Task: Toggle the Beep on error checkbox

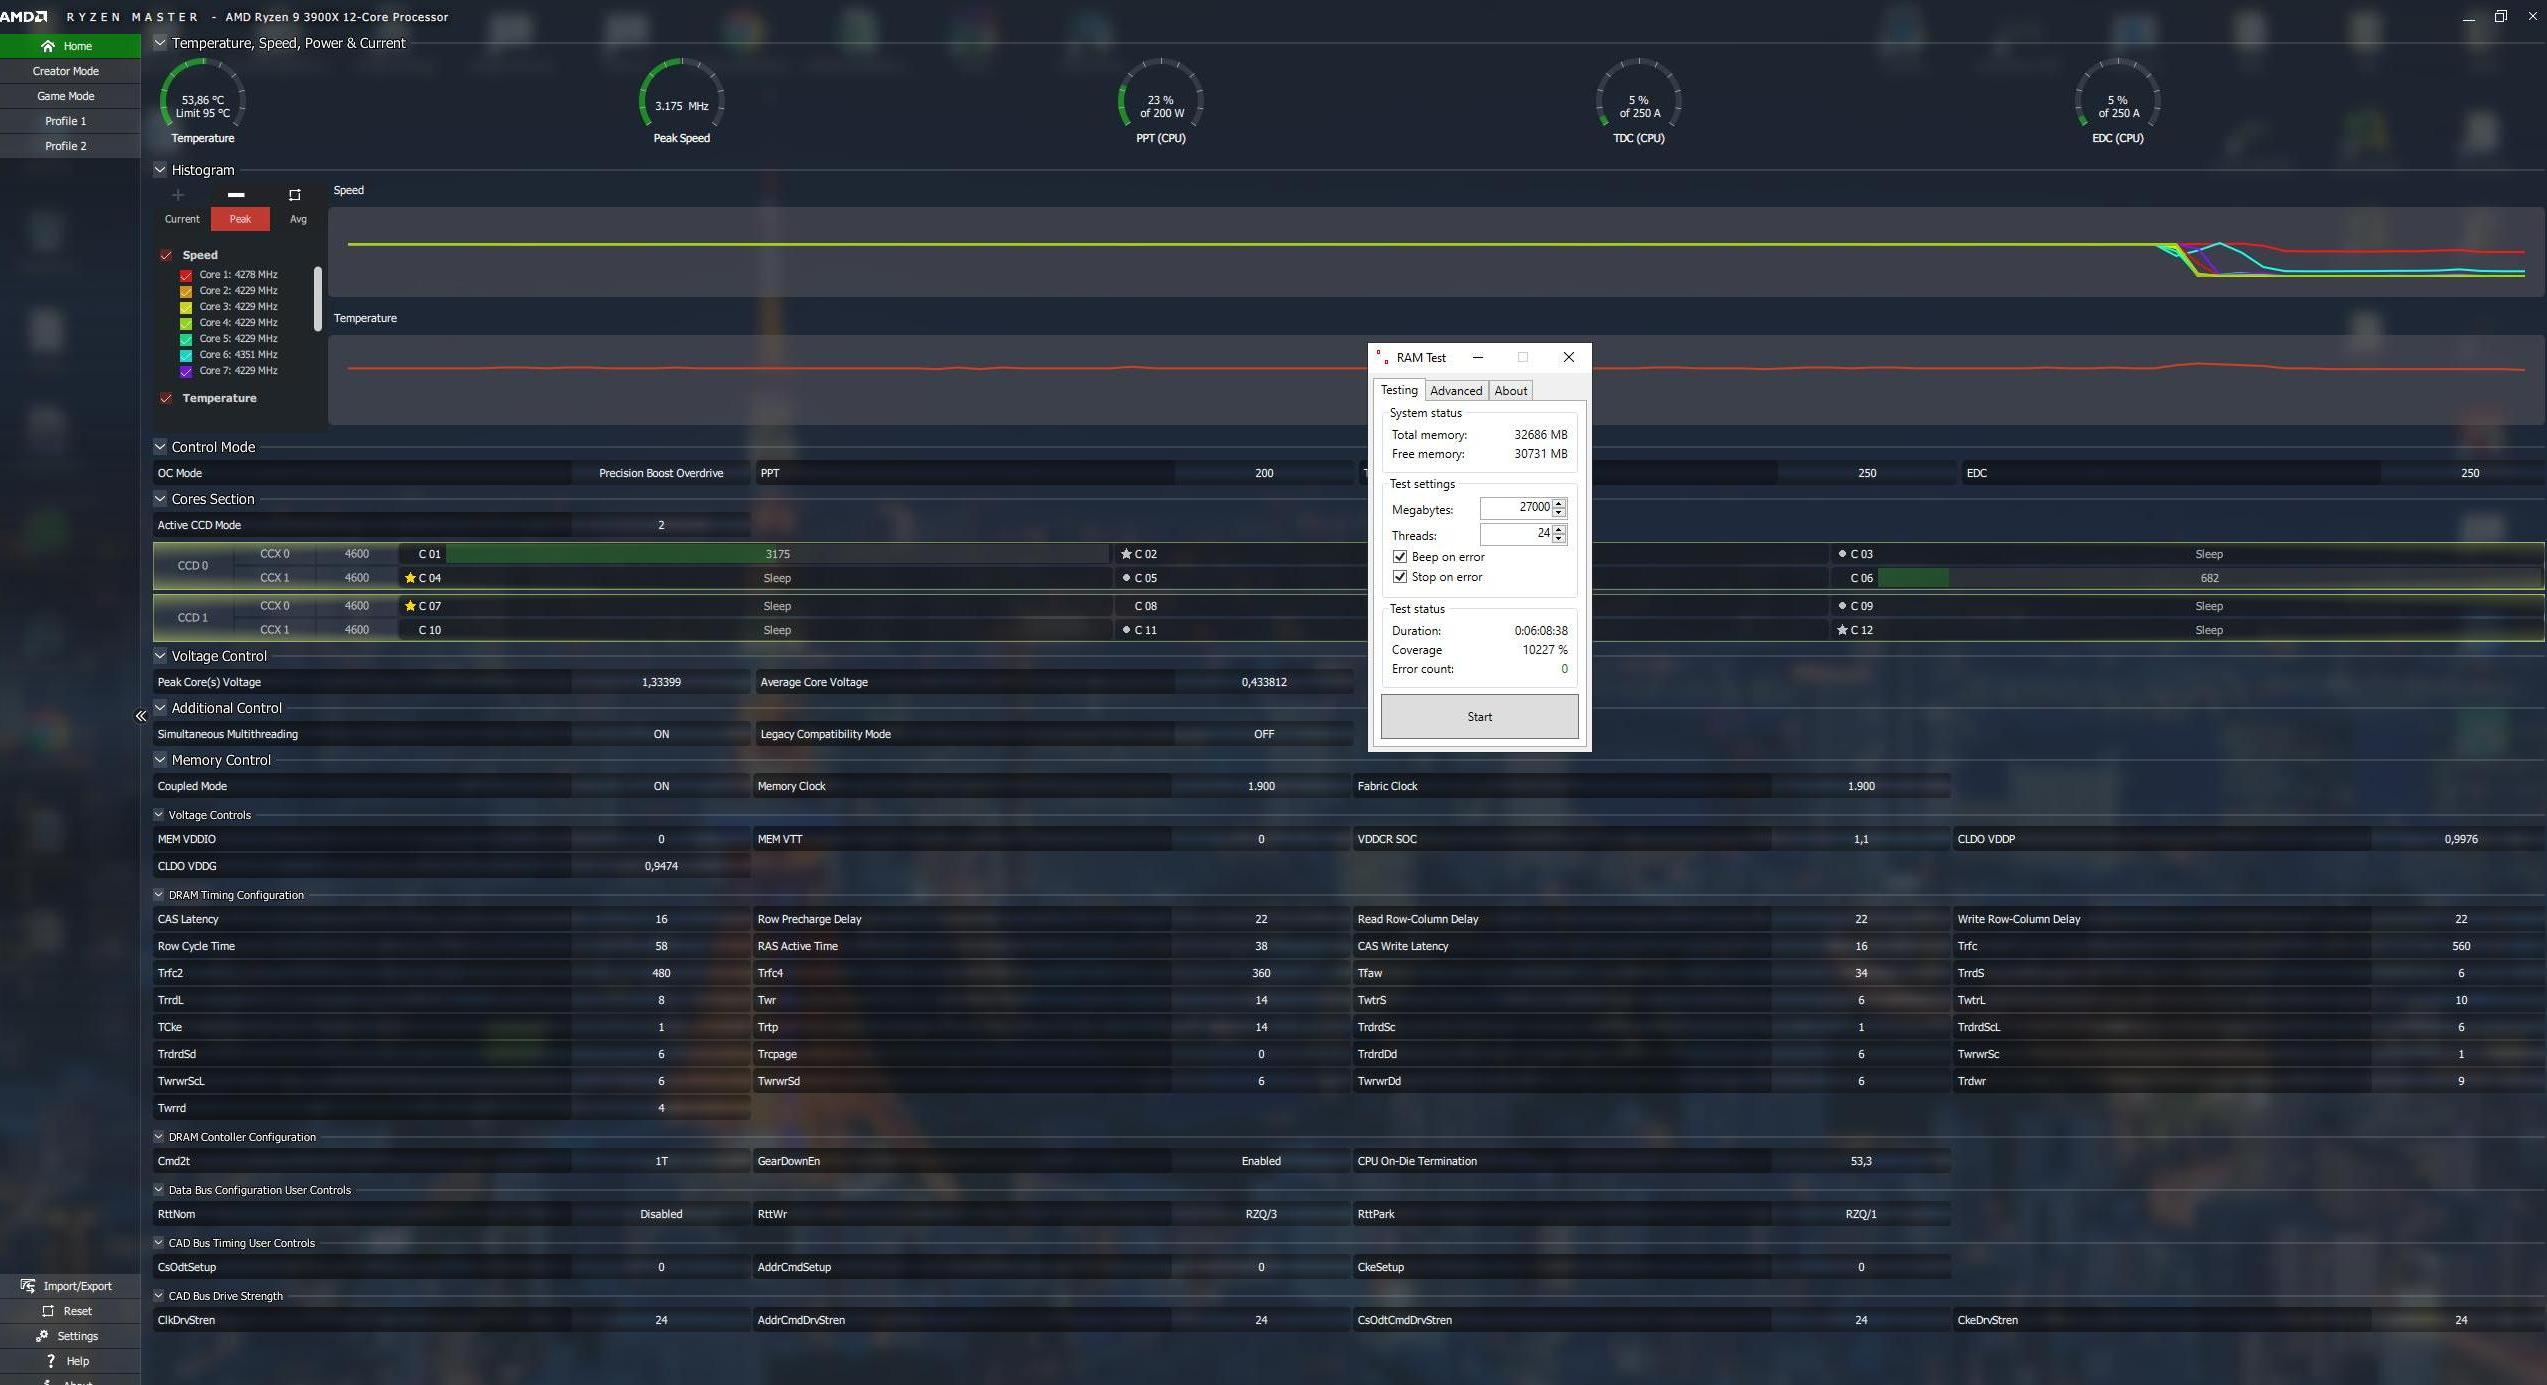Action: [x=1400, y=557]
